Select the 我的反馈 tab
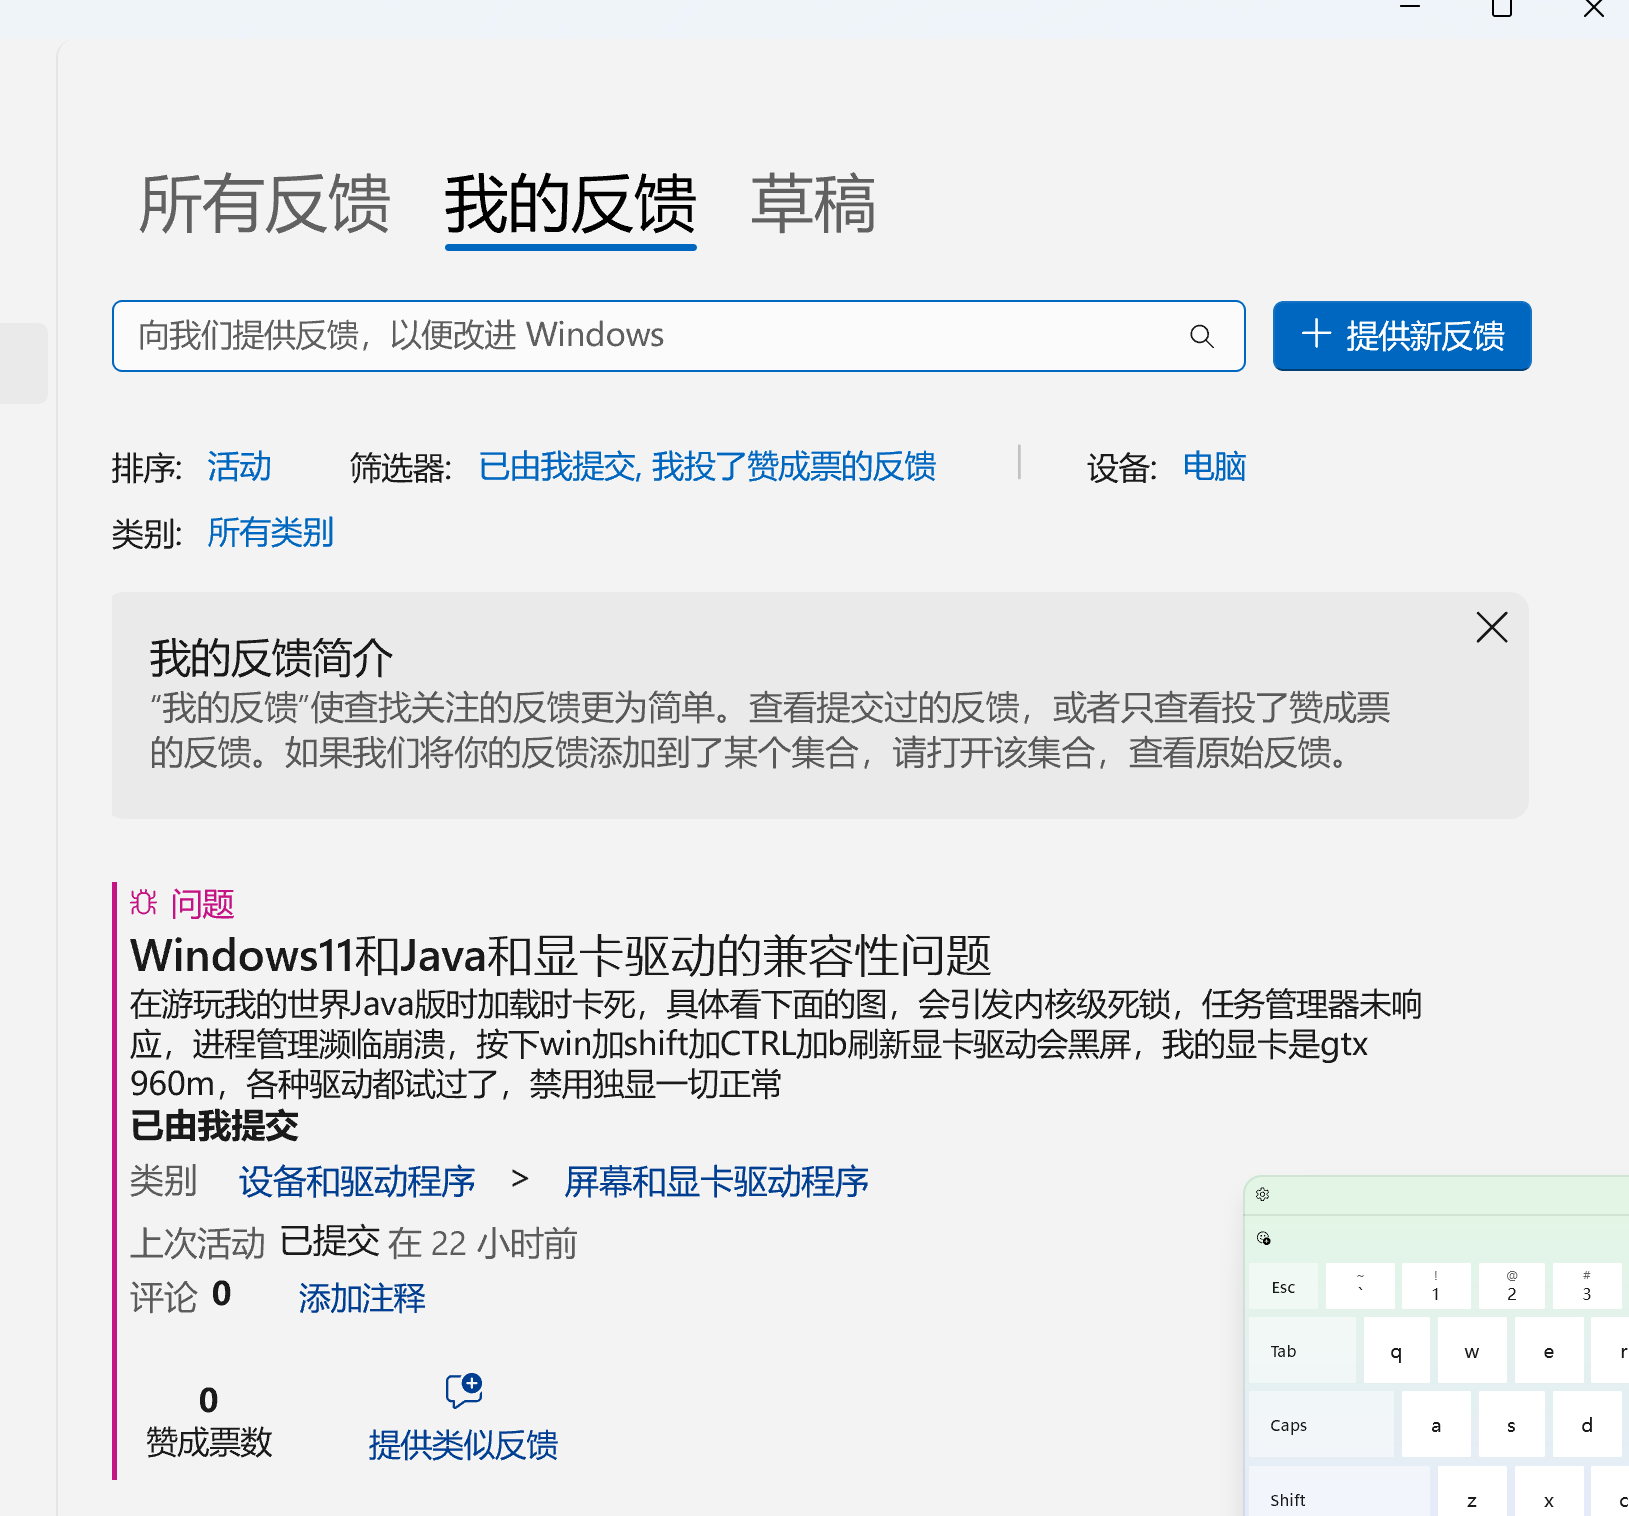This screenshot has width=1629, height=1516. coord(570,205)
